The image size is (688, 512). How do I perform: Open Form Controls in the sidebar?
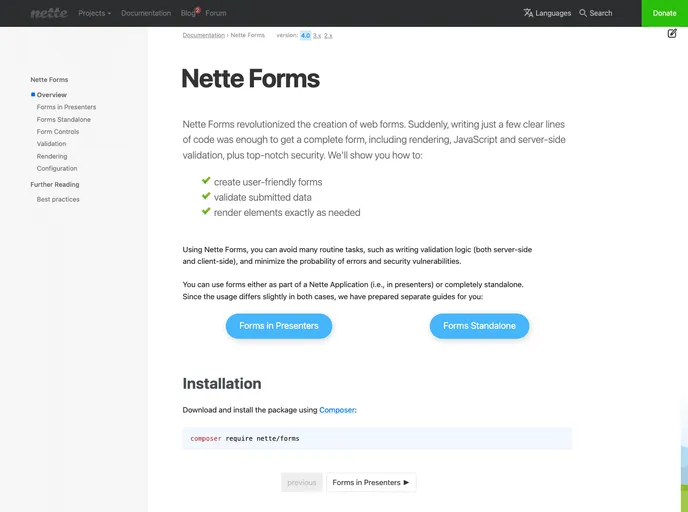coord(57,131)
